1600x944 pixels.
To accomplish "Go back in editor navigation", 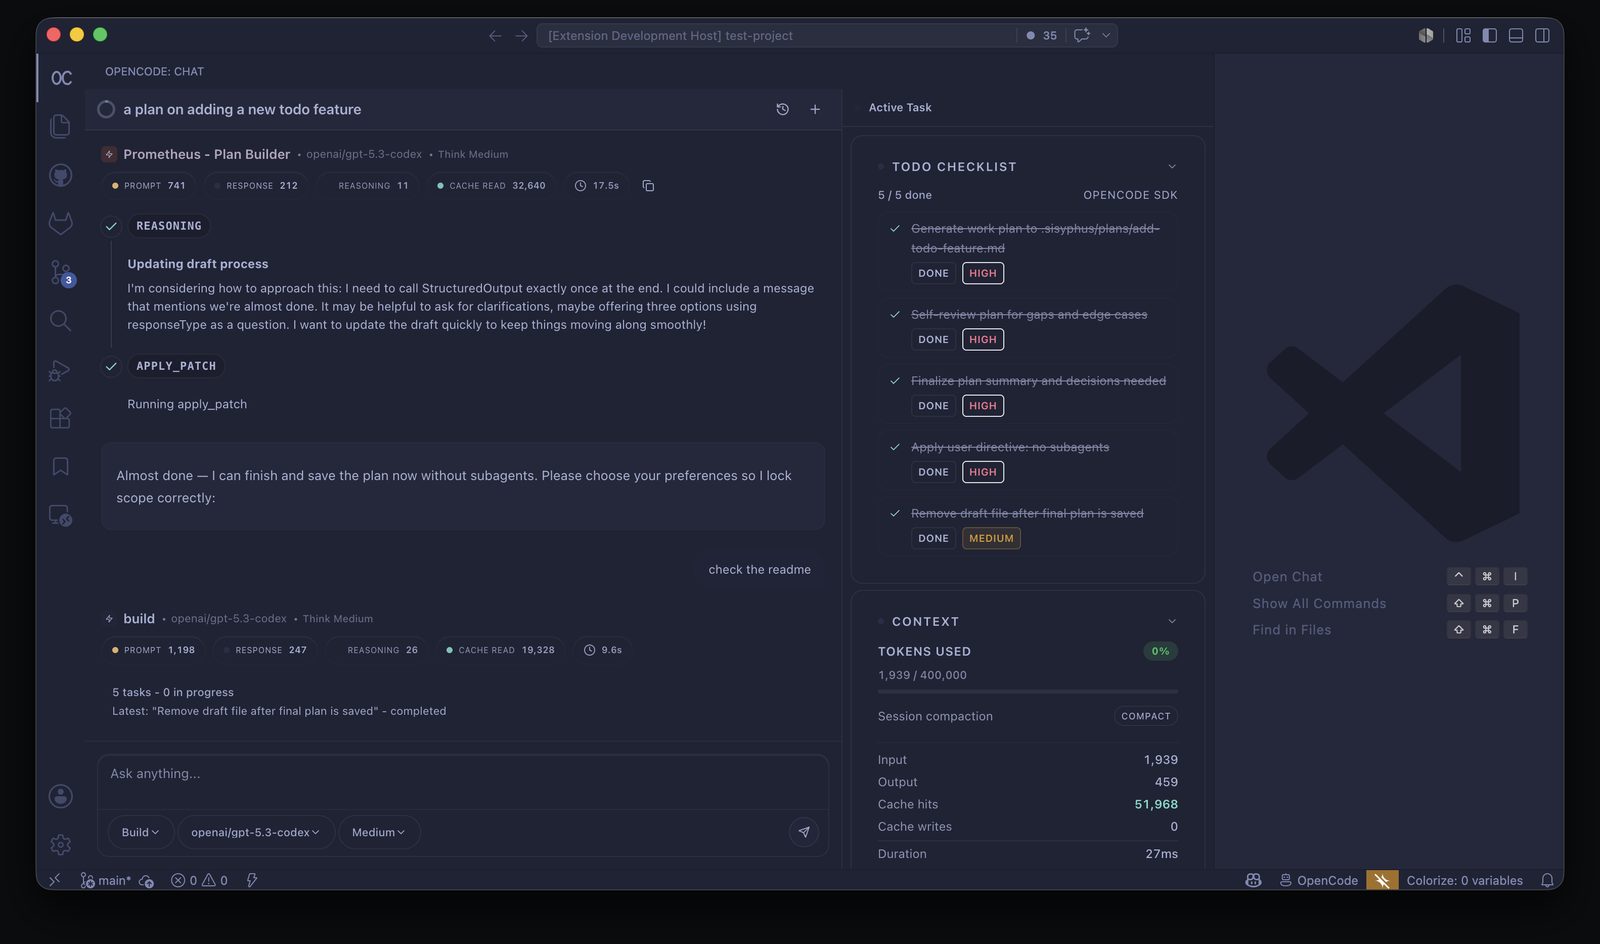I will [495, 36].
